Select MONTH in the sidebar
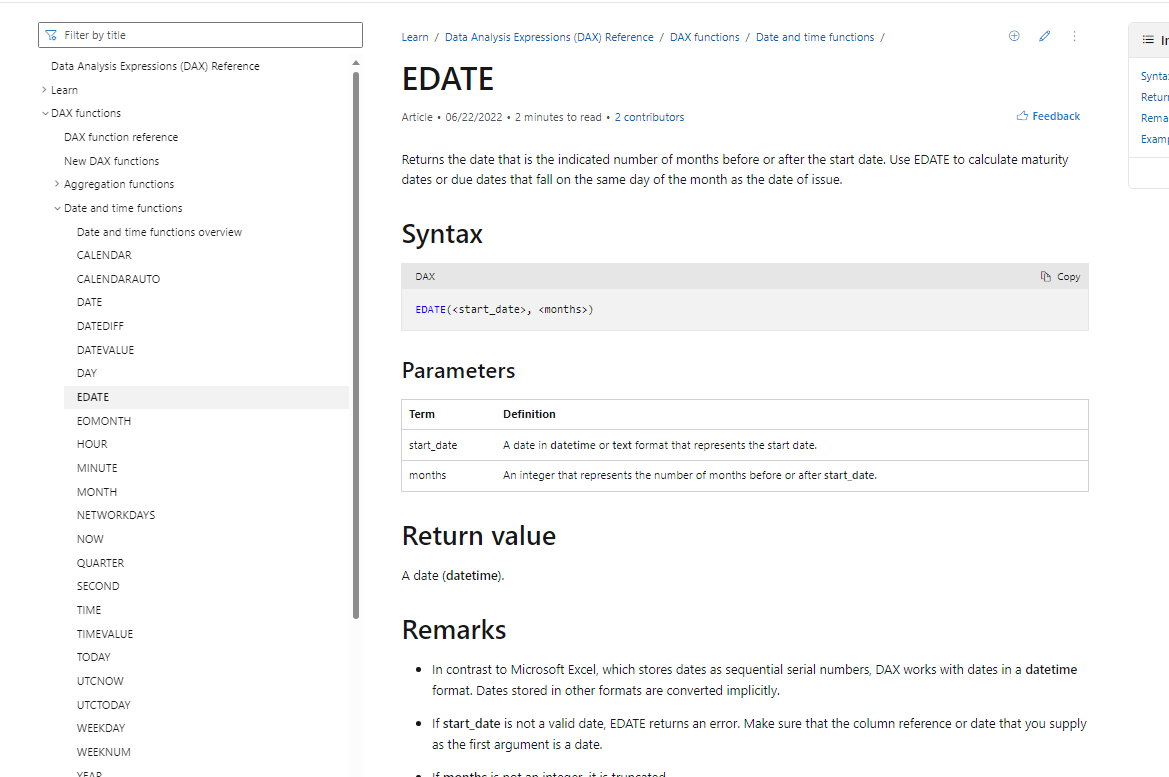The width and height of the screenshot is (1169, 777). 97,492
